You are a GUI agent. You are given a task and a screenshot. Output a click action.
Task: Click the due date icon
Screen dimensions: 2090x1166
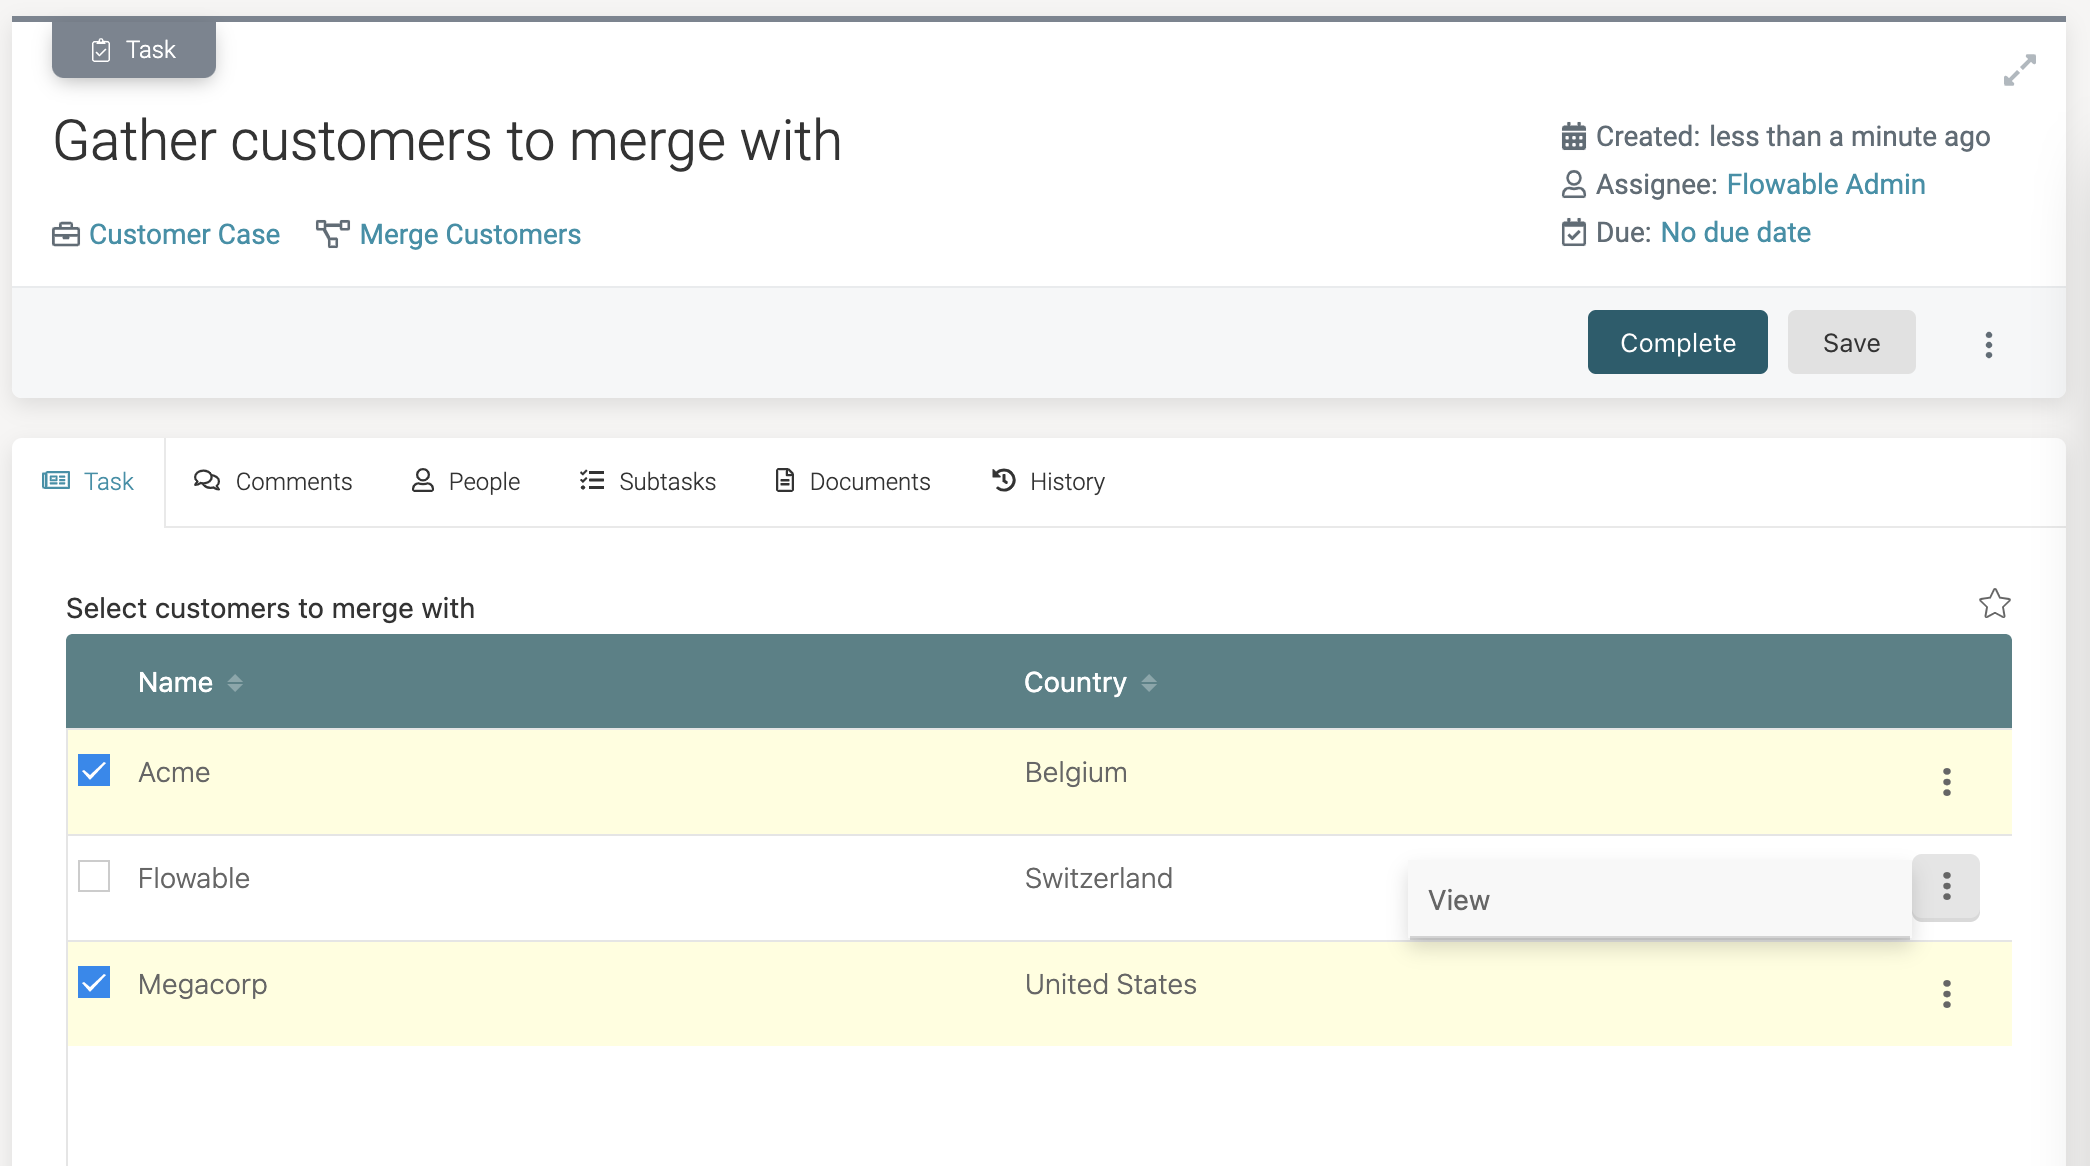point(1573,232)
